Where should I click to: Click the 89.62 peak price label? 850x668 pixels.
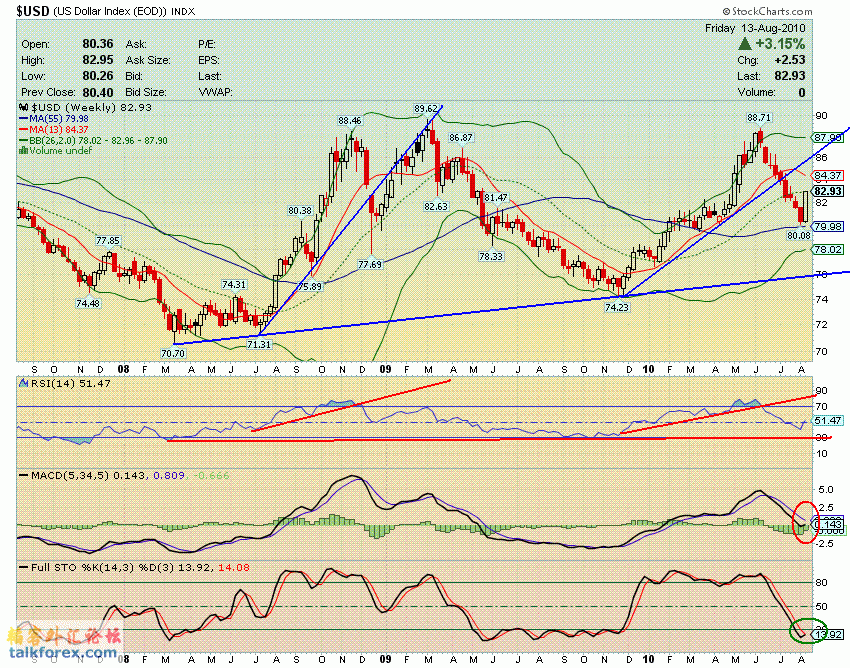[426, 109]
